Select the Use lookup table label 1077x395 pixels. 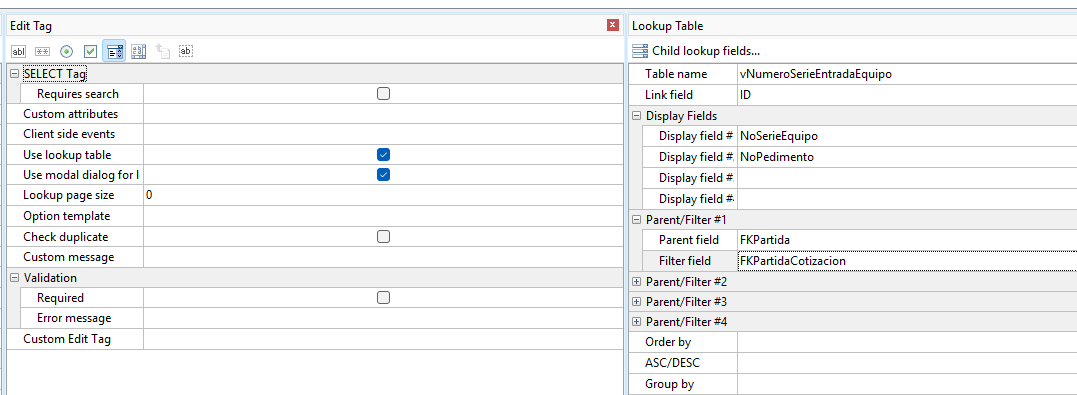point(67,155)
